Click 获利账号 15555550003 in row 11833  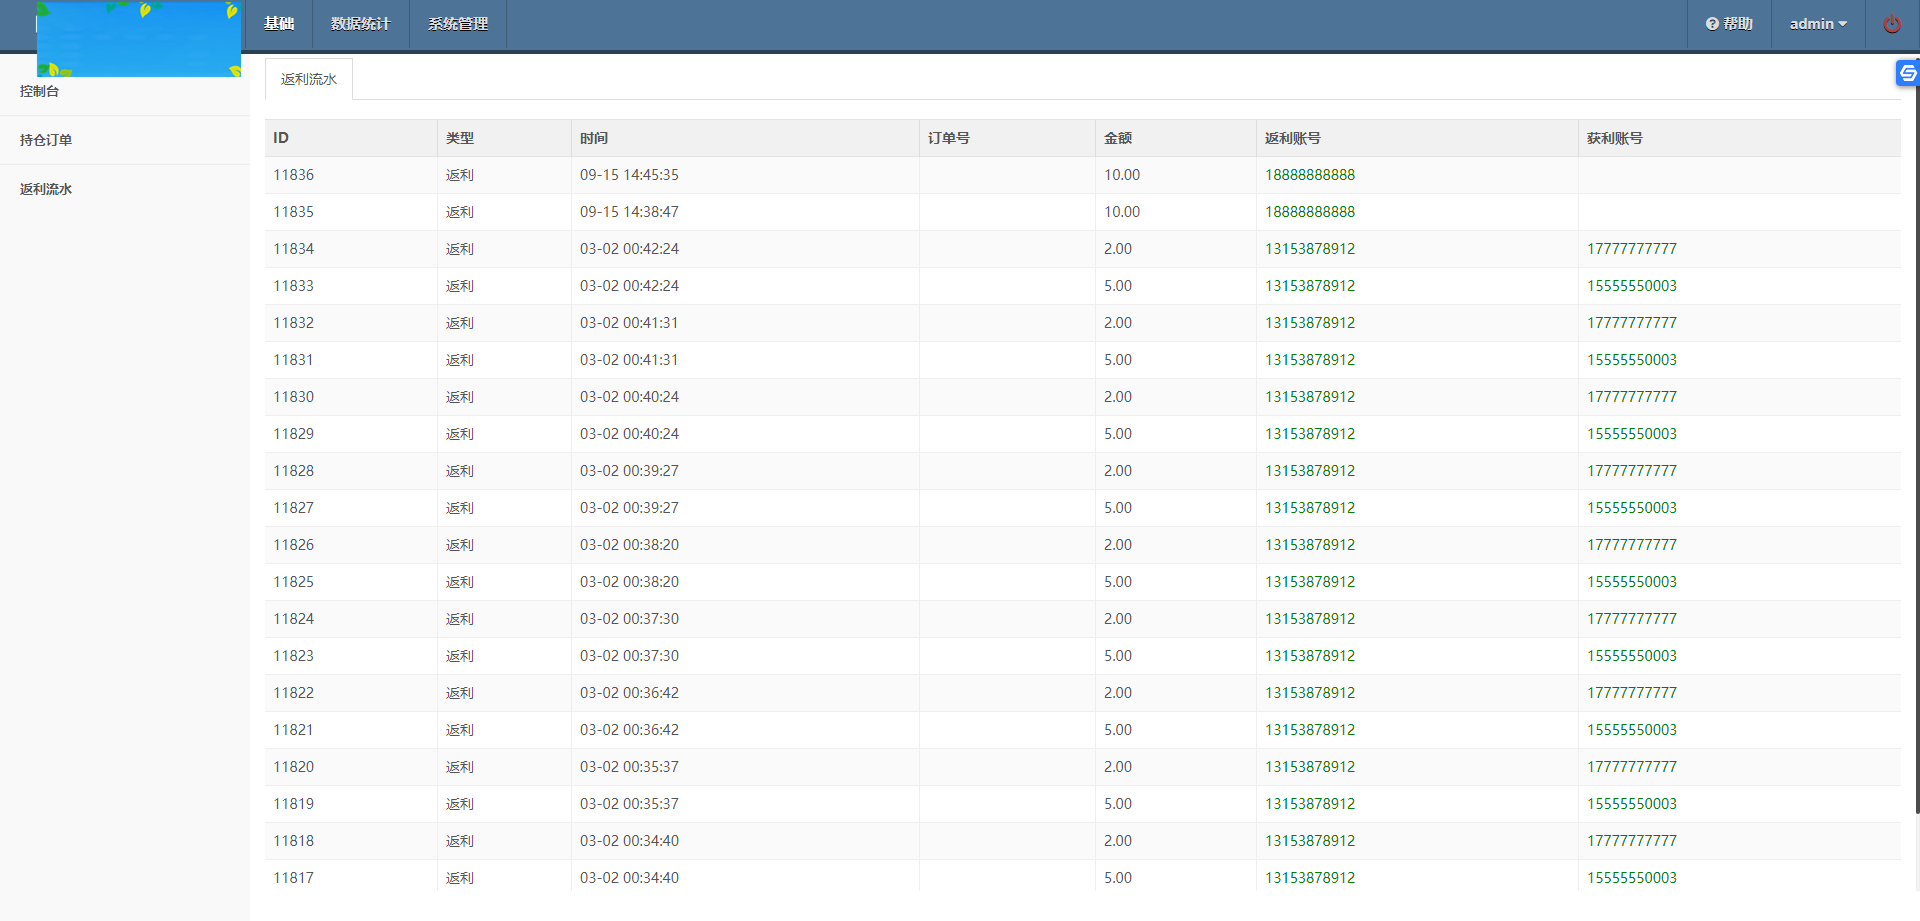pyautogui.click(x=1631, y=286)
